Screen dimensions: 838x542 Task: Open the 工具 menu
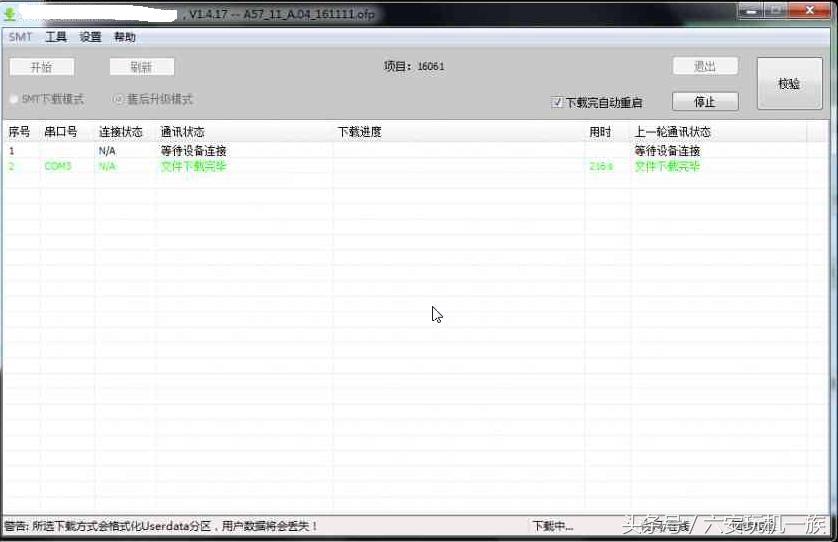(56, 37)
